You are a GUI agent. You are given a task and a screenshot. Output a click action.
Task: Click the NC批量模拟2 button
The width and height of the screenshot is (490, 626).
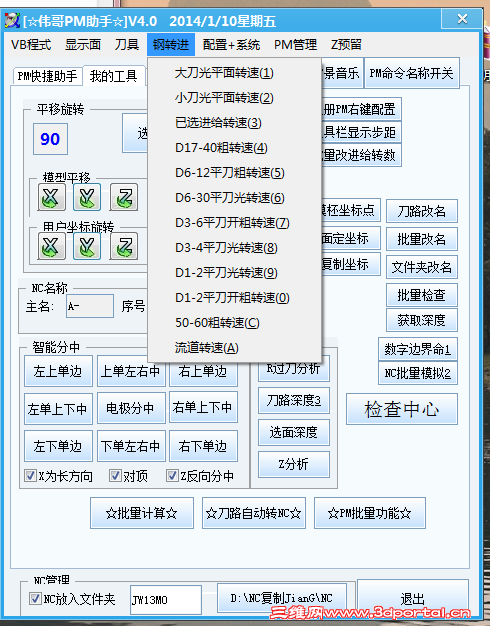(x=418, y=373)
